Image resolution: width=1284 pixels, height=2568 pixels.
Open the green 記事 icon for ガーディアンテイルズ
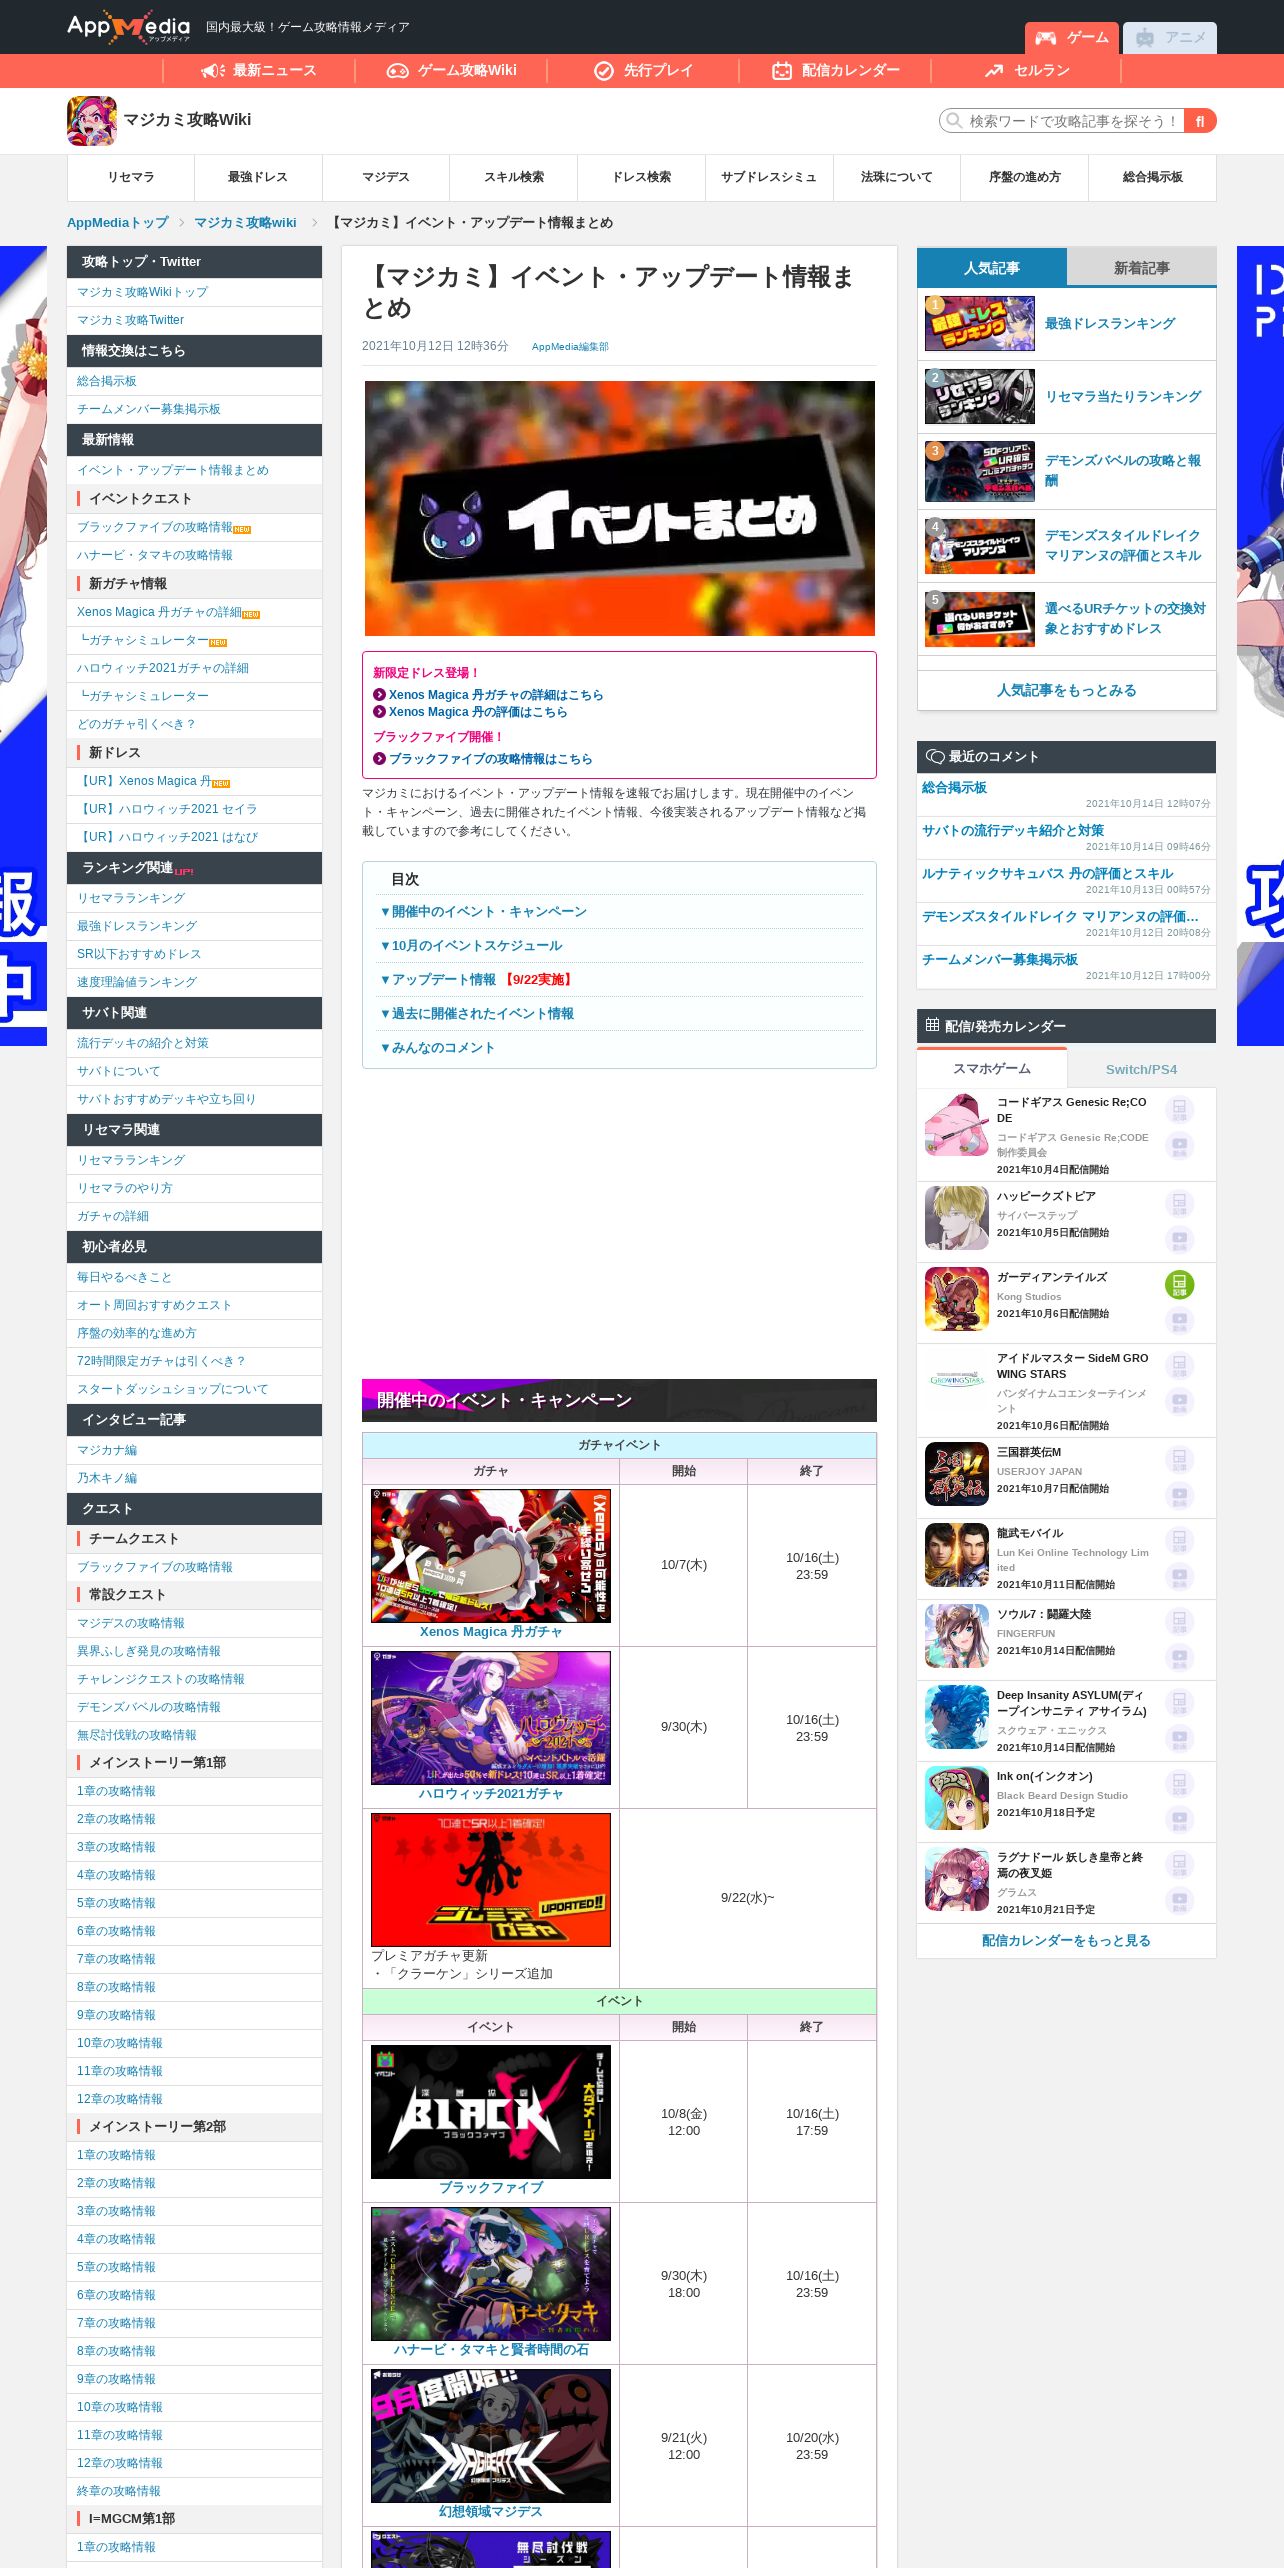tap(1179, 1285)
